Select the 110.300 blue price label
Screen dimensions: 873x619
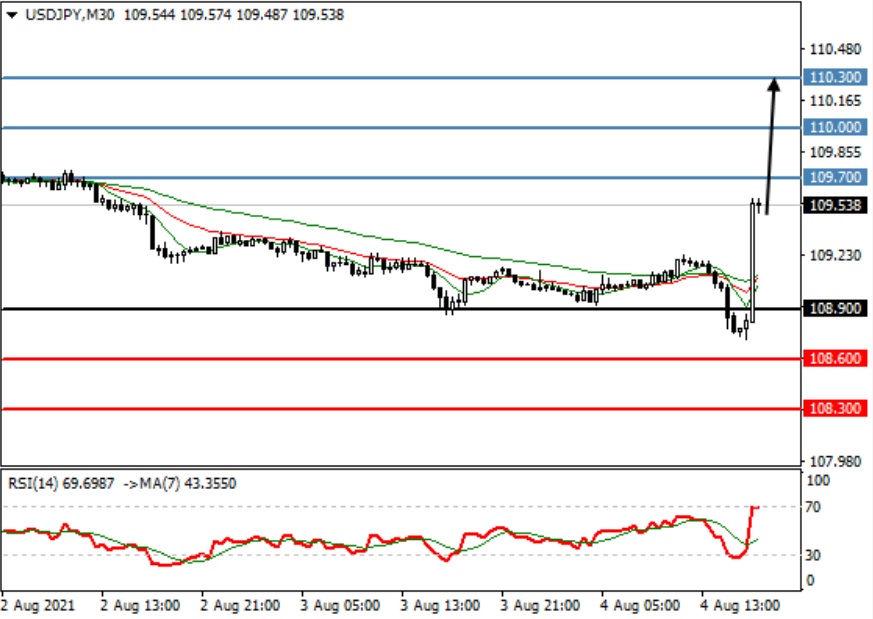835,77
